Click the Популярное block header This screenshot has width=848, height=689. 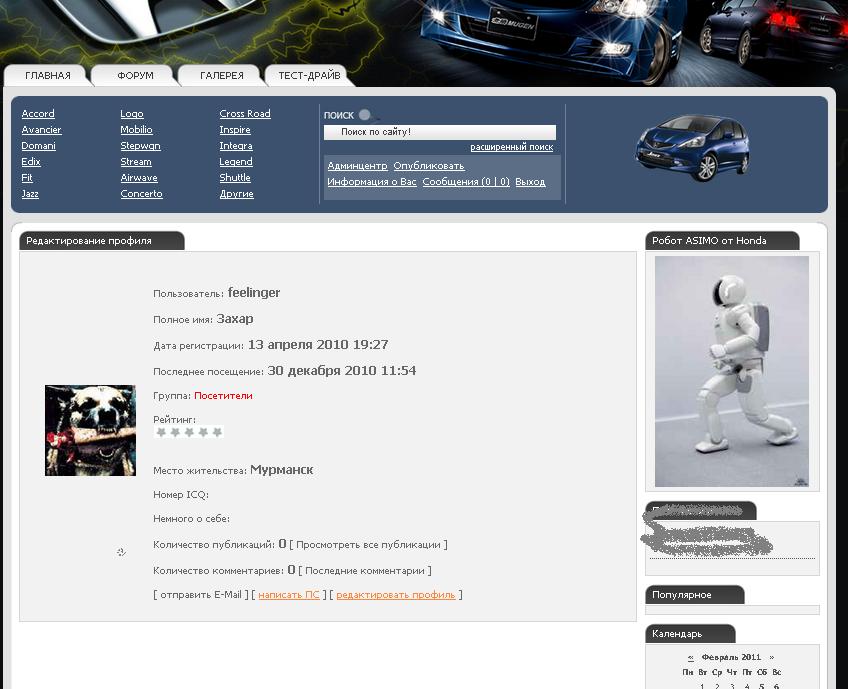(694, 595)
